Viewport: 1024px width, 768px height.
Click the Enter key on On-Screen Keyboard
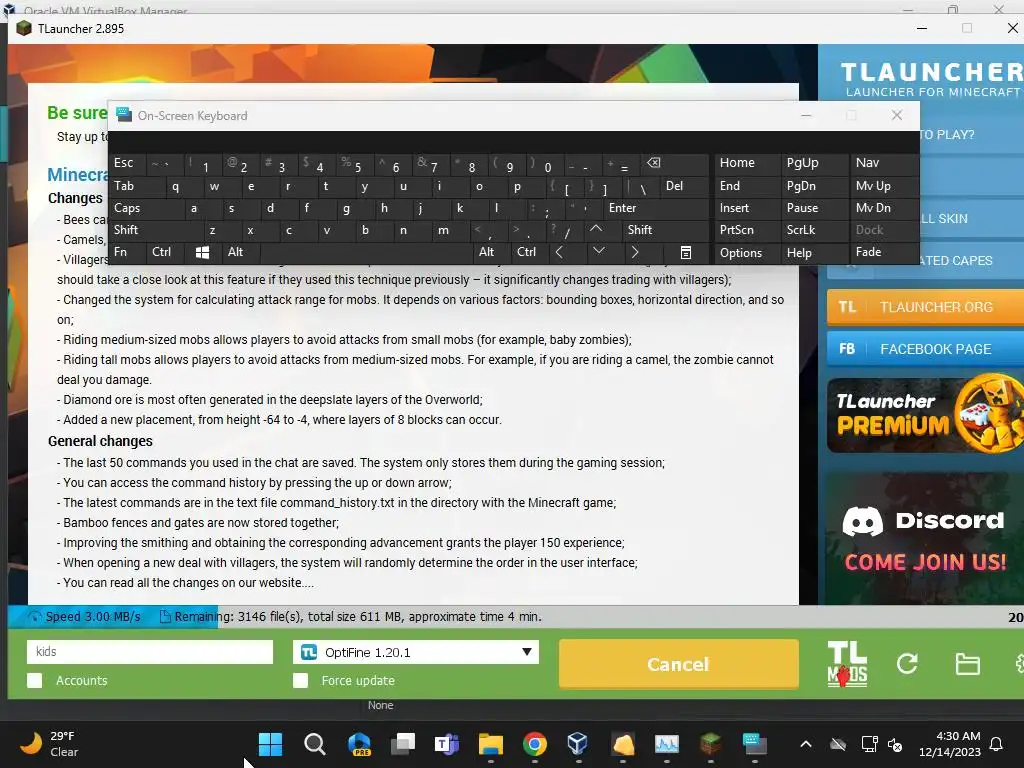point(655,208)
